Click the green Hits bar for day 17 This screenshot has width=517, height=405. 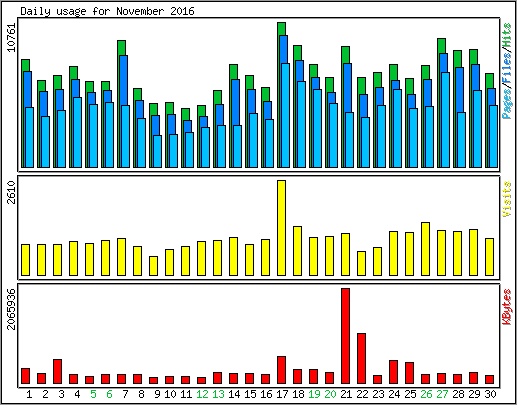click(x=281, y=29)
